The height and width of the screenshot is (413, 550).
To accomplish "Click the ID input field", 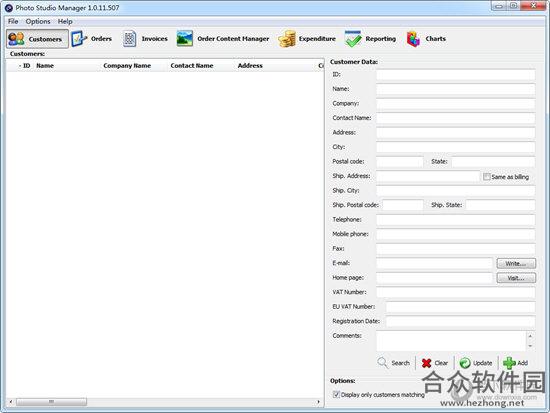I will tap(456, 75).
